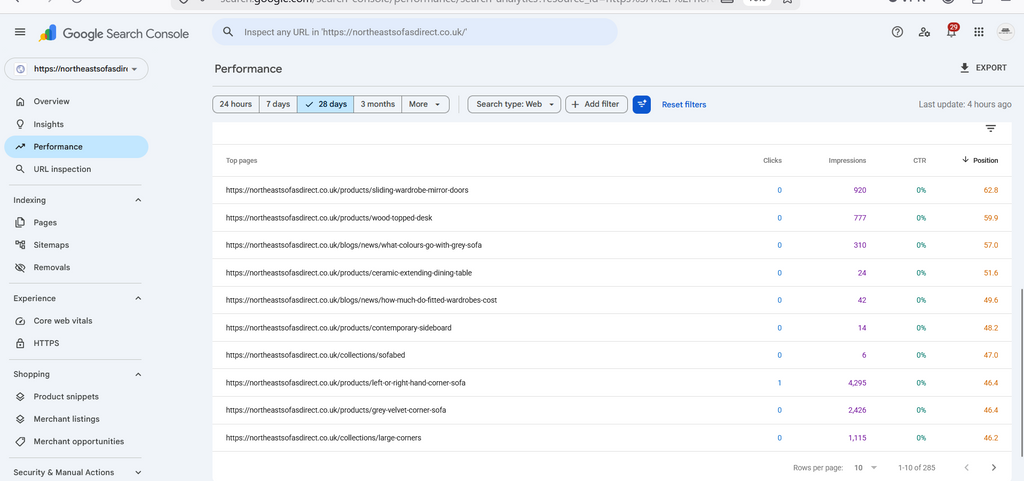
Task: Open Pages under Indexing
Action: coord(76,223)
